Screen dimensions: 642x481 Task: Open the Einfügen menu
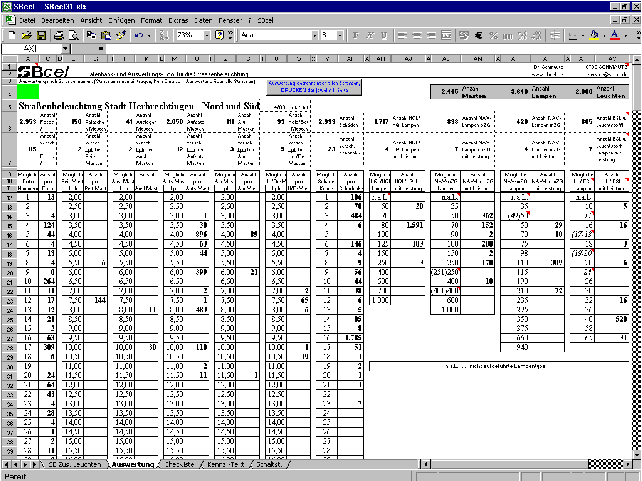[122, 20]
